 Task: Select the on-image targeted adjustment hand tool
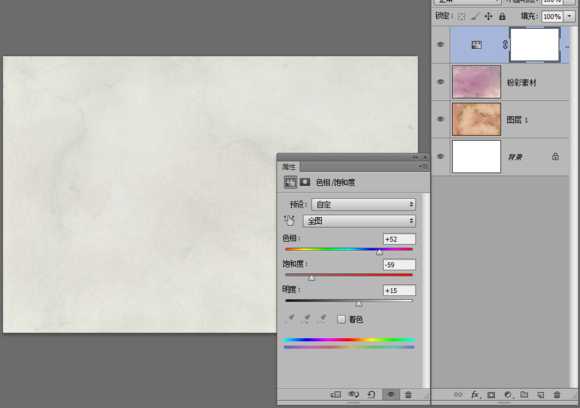289,220
